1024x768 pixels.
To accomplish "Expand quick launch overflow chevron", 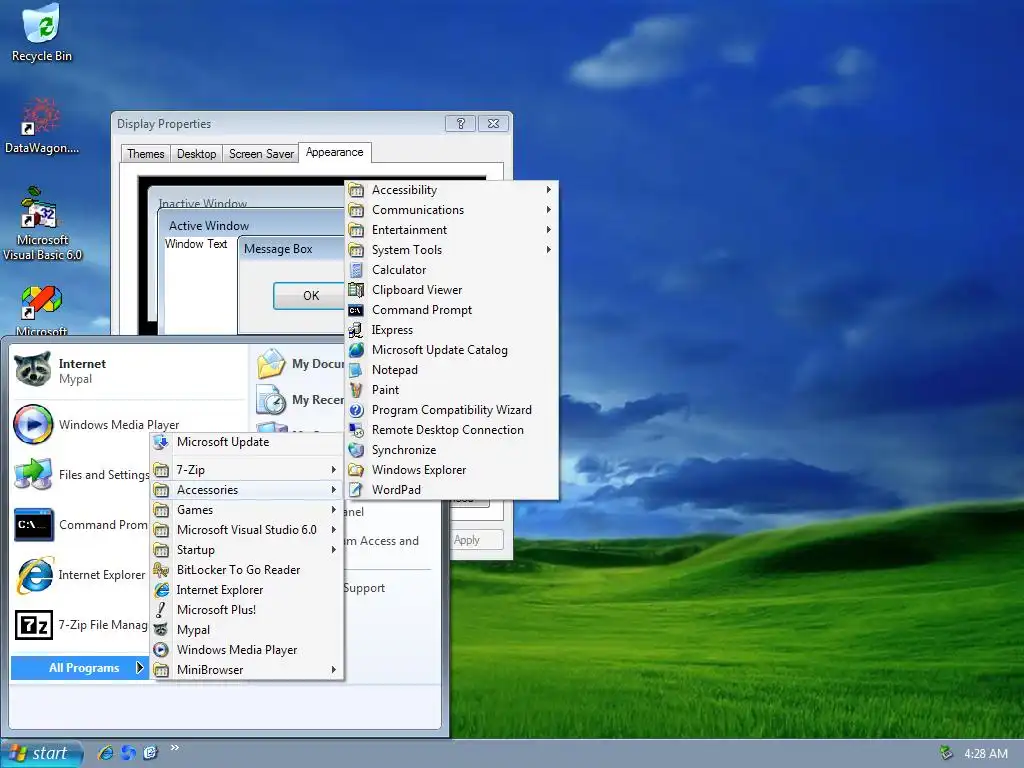I will pyautogui.click(x=174, y=748).
